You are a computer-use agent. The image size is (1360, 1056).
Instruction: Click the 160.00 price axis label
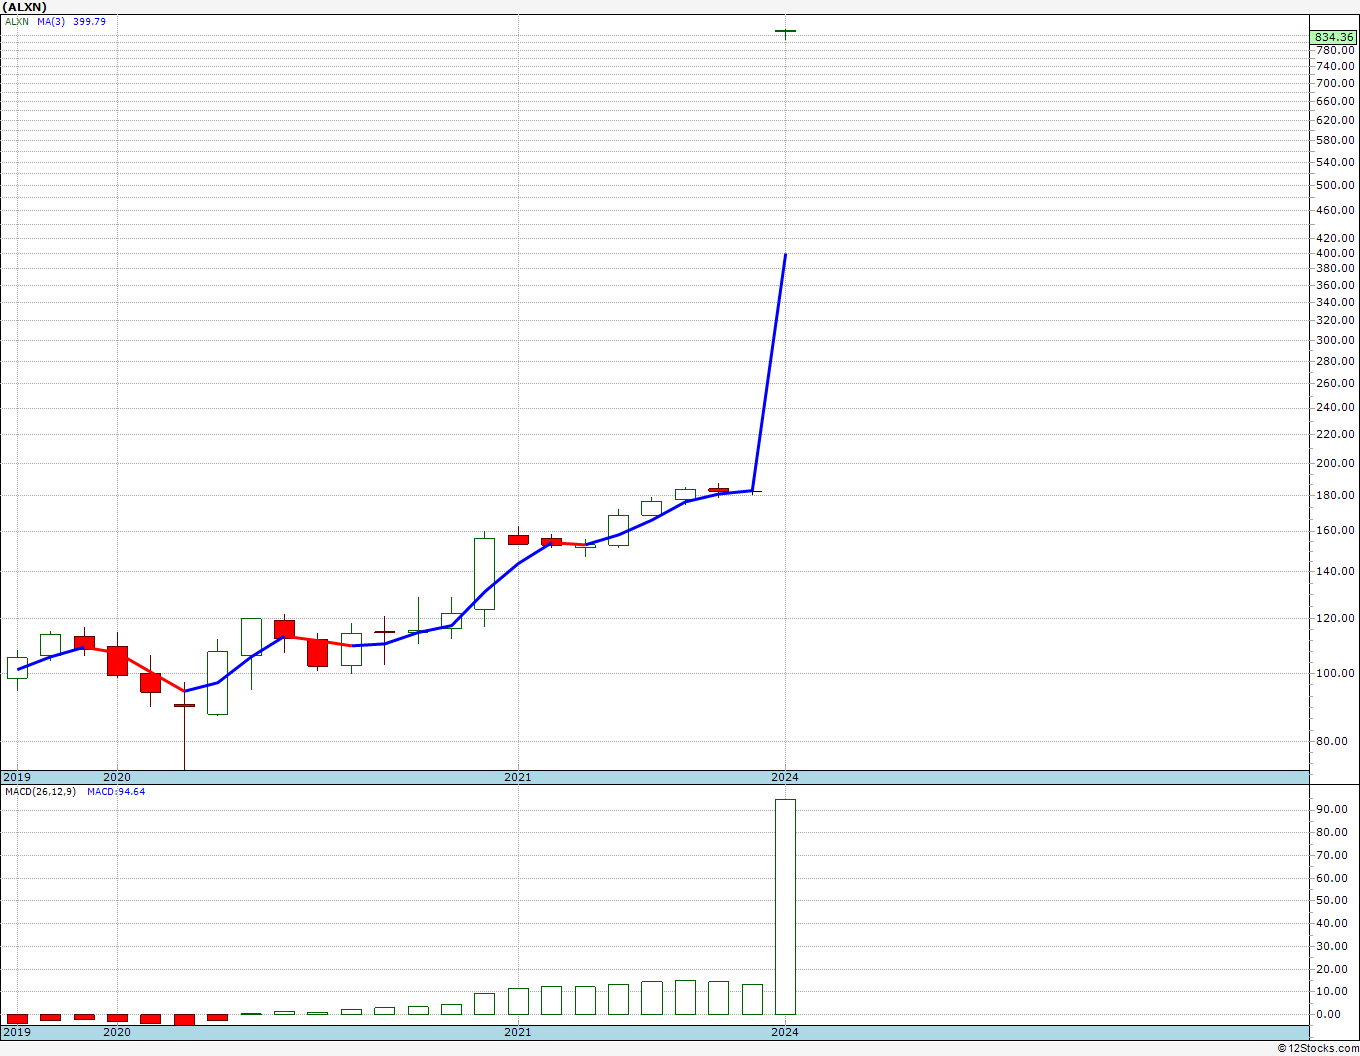point(1335,530)
